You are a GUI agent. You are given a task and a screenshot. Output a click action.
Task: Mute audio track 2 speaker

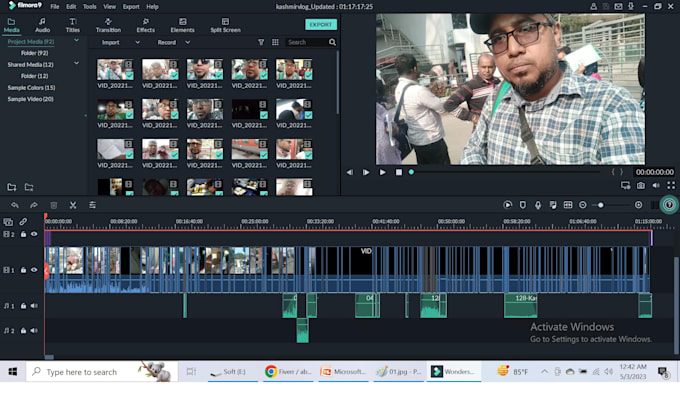(x=34, y=330)
